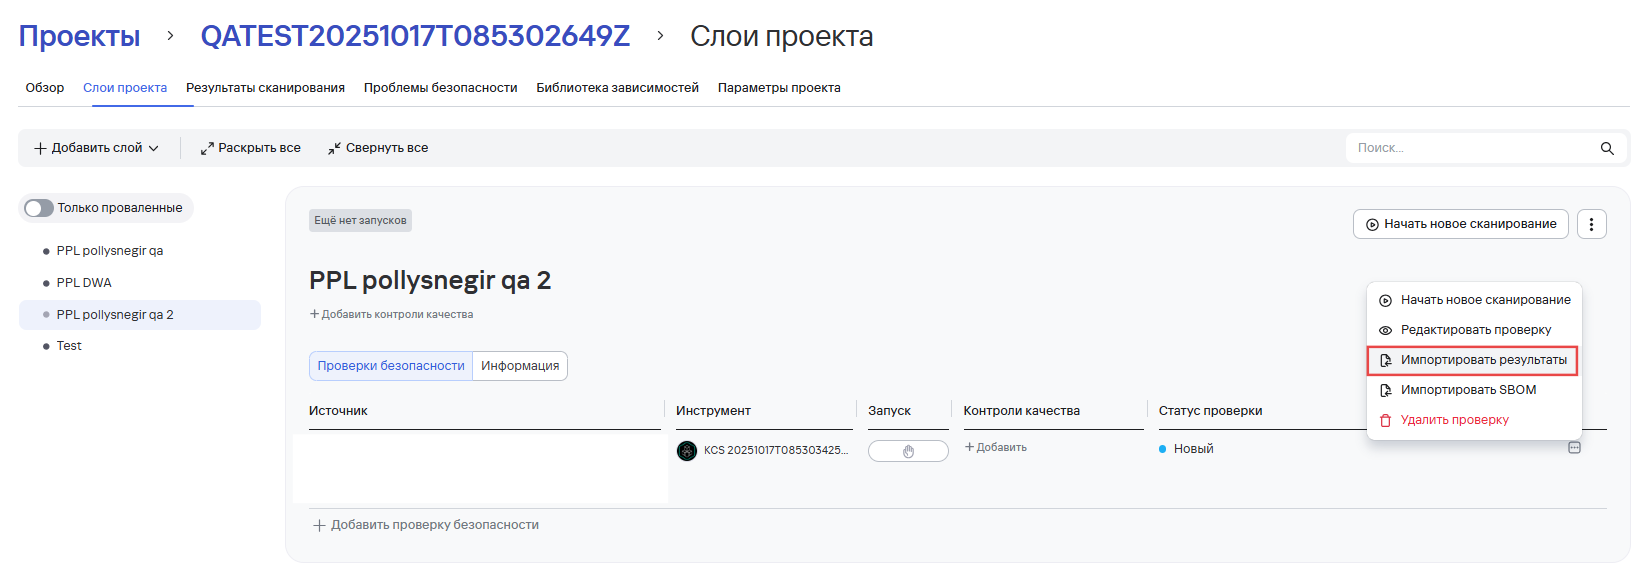Click 'Добавить' in Контроли качества column
Screen dimensions: 1652x581
pyautogui.click(x=995, y=448)
